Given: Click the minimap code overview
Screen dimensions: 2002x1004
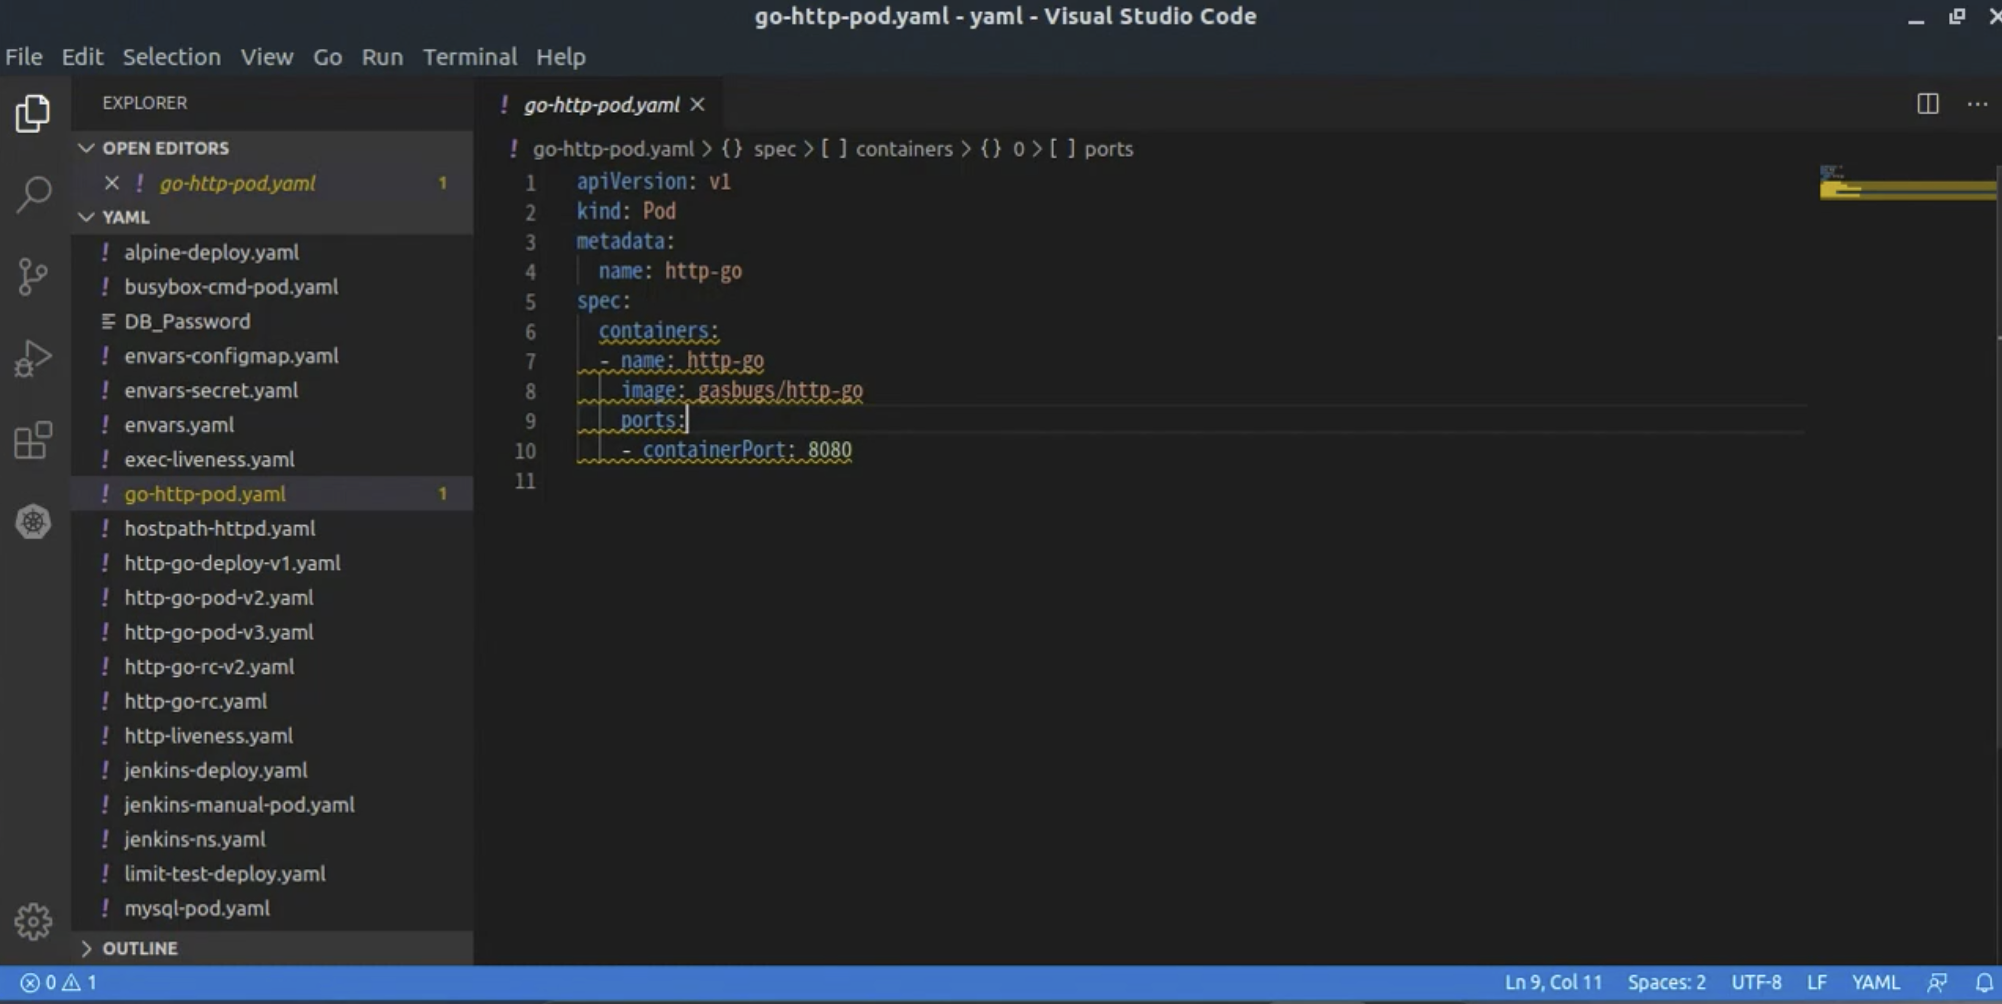Looking at the screenshot, I should tap(1906, 185).
